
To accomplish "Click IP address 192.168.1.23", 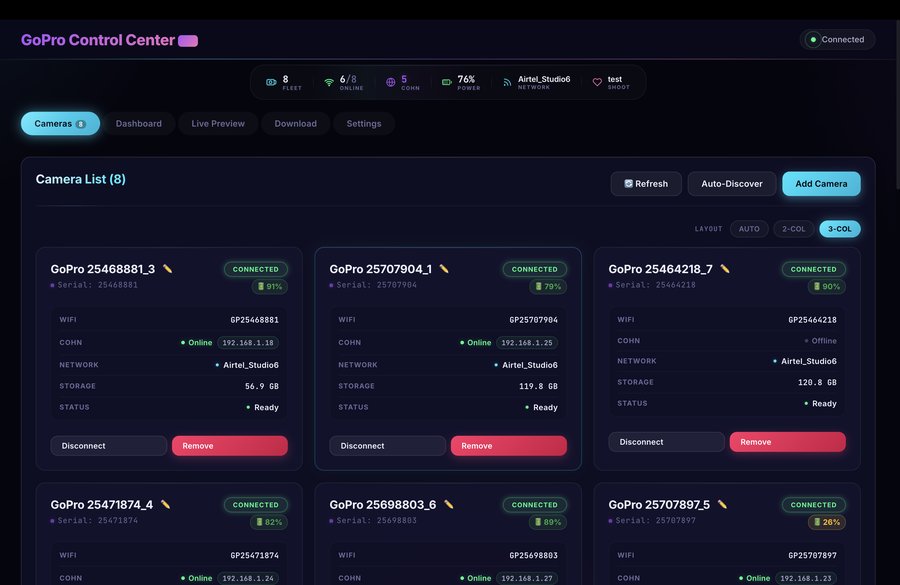I will 806,578.
